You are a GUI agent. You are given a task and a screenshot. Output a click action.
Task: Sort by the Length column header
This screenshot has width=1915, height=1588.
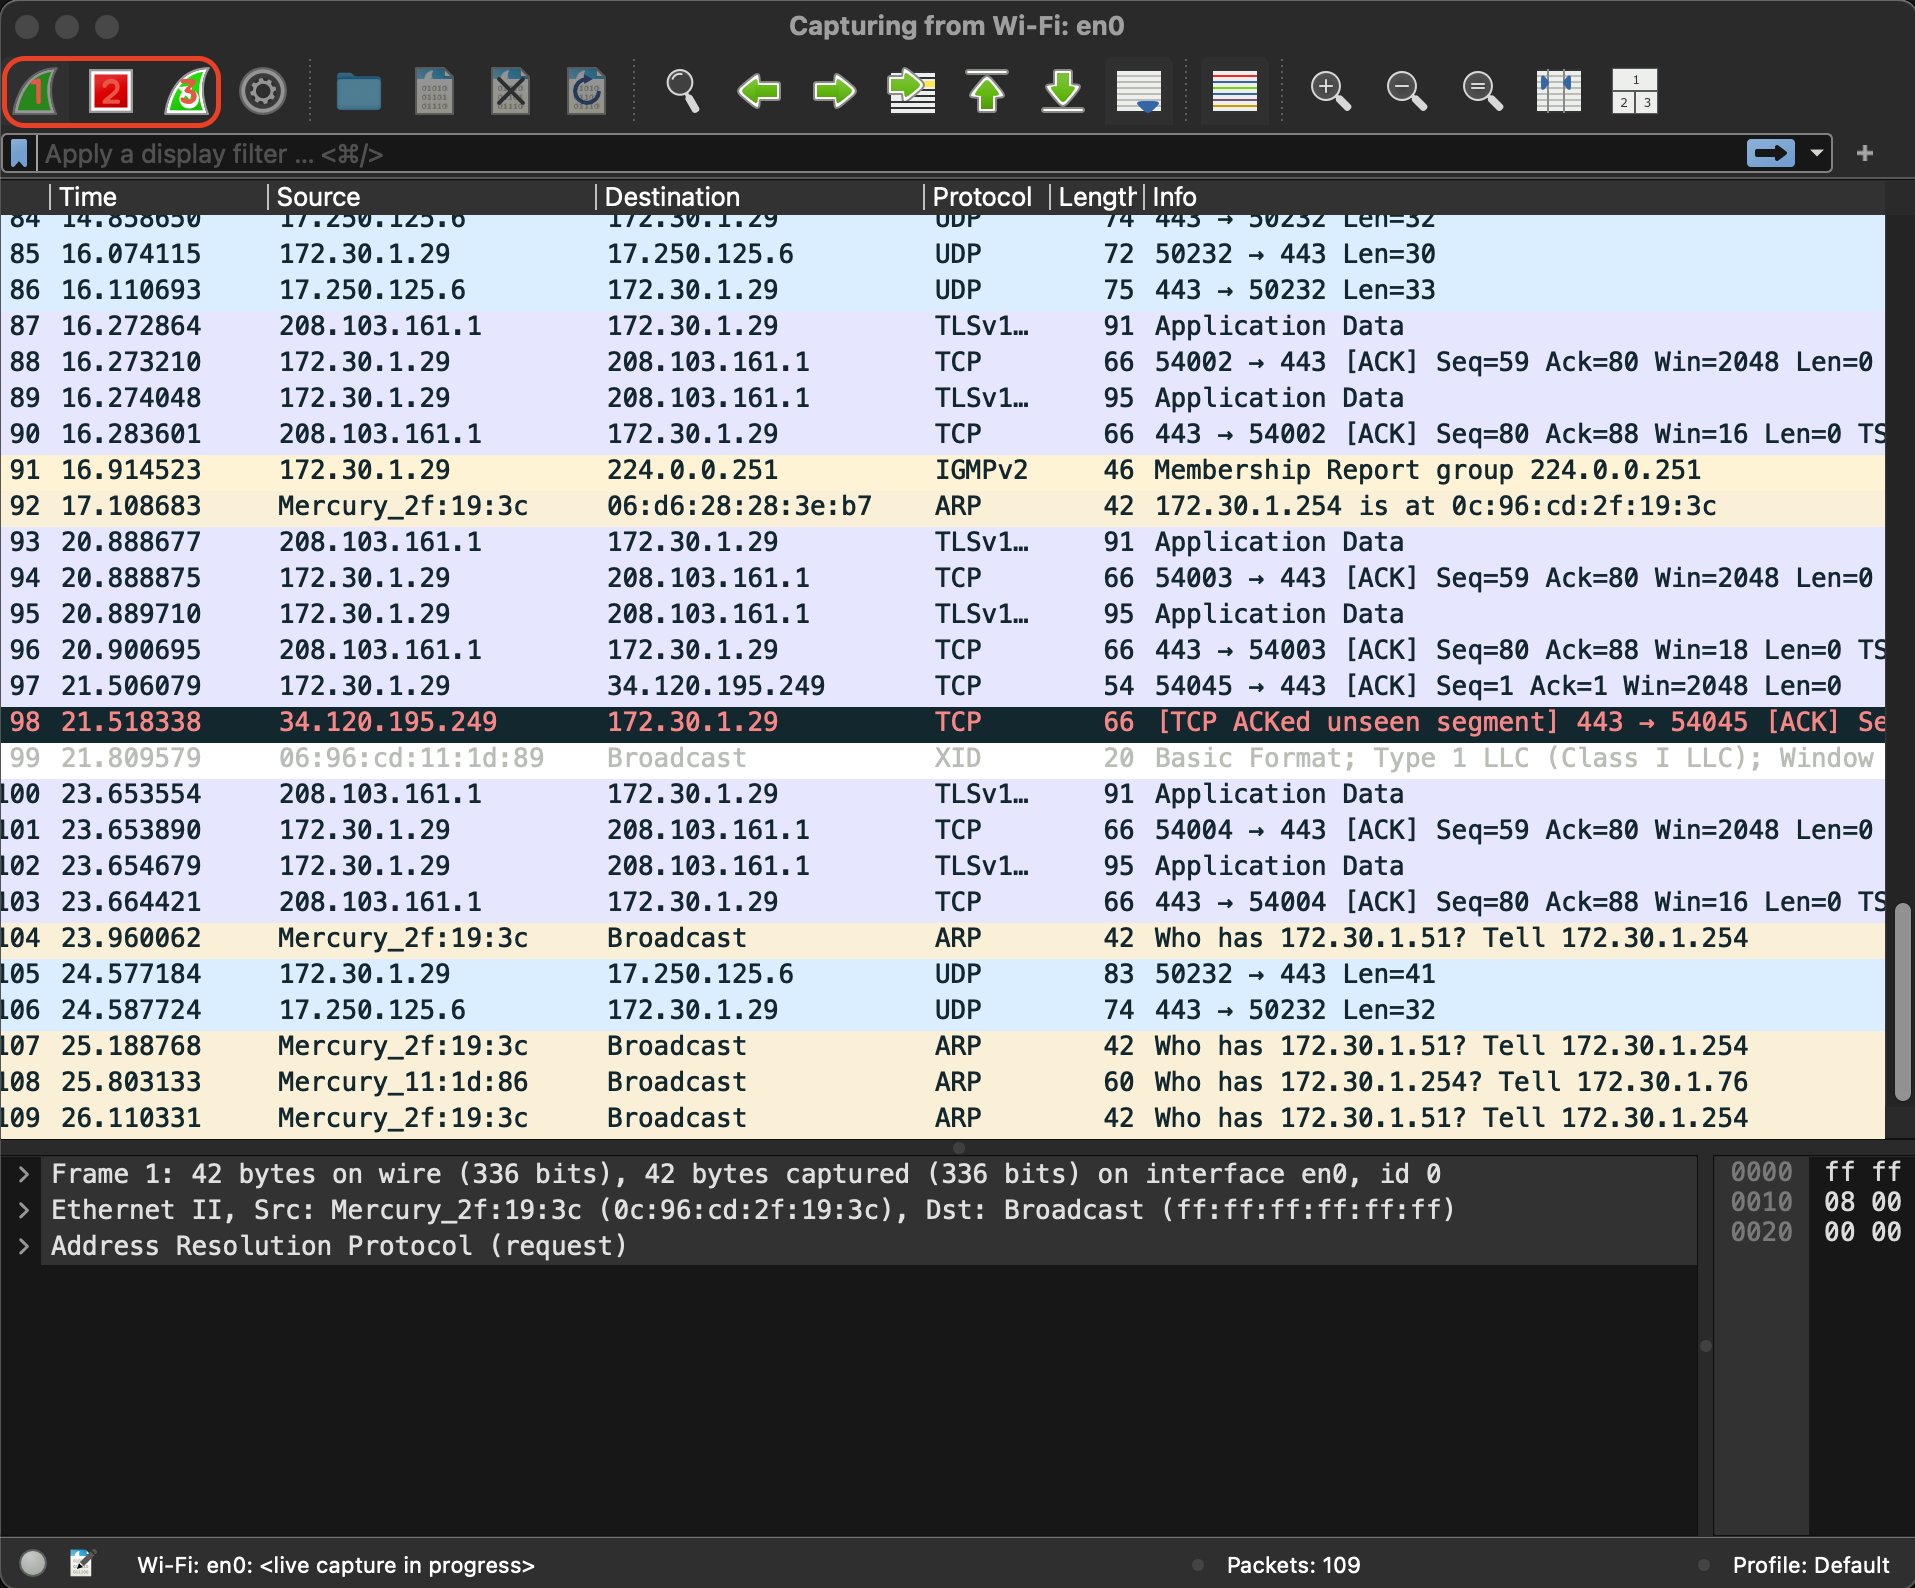click(x=1096, y=197)
